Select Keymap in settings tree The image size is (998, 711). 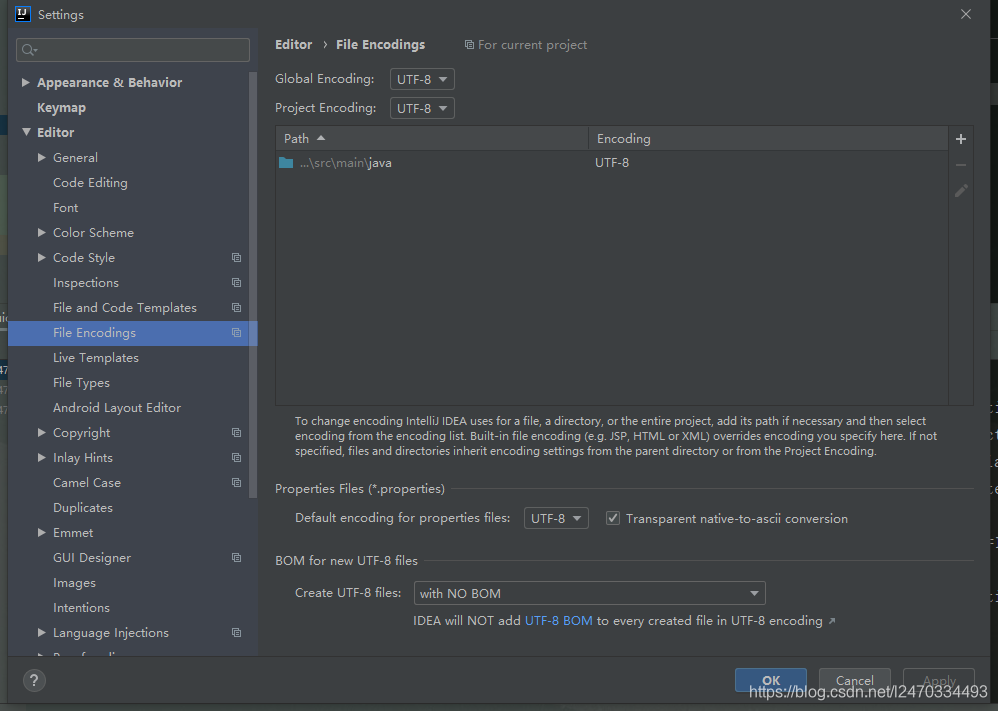click(61, 108)
